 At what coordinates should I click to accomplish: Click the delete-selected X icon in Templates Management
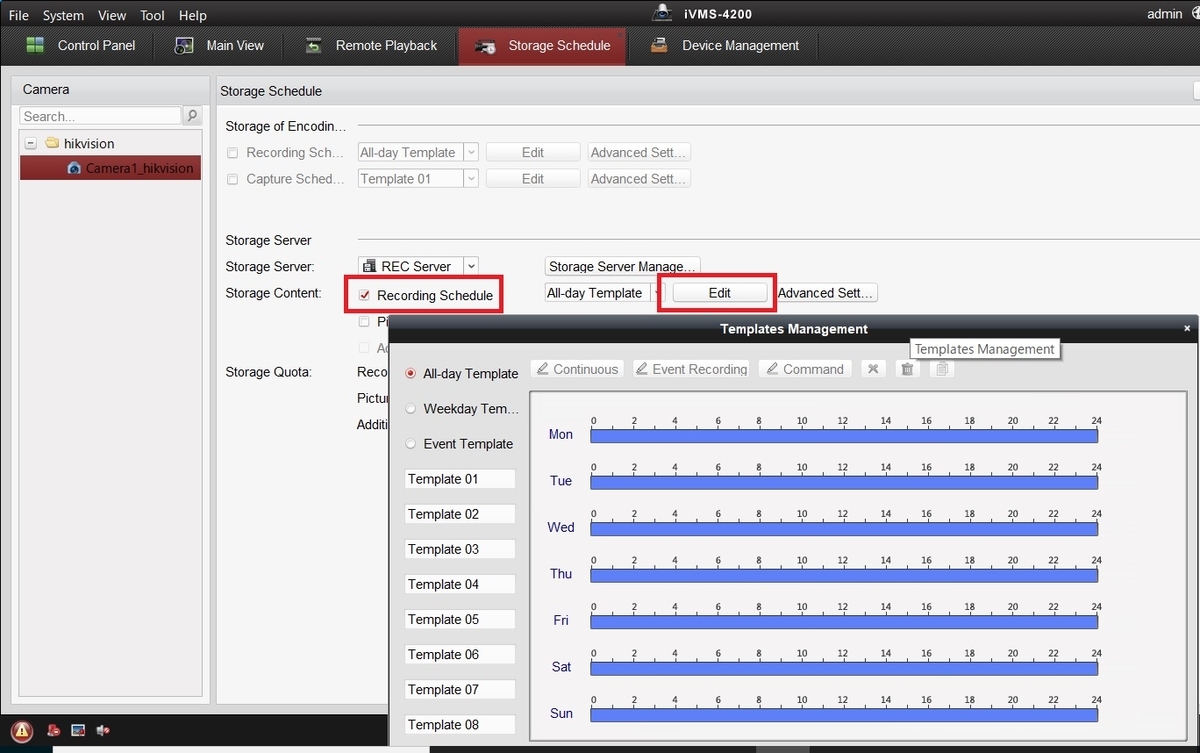point(873,369)
